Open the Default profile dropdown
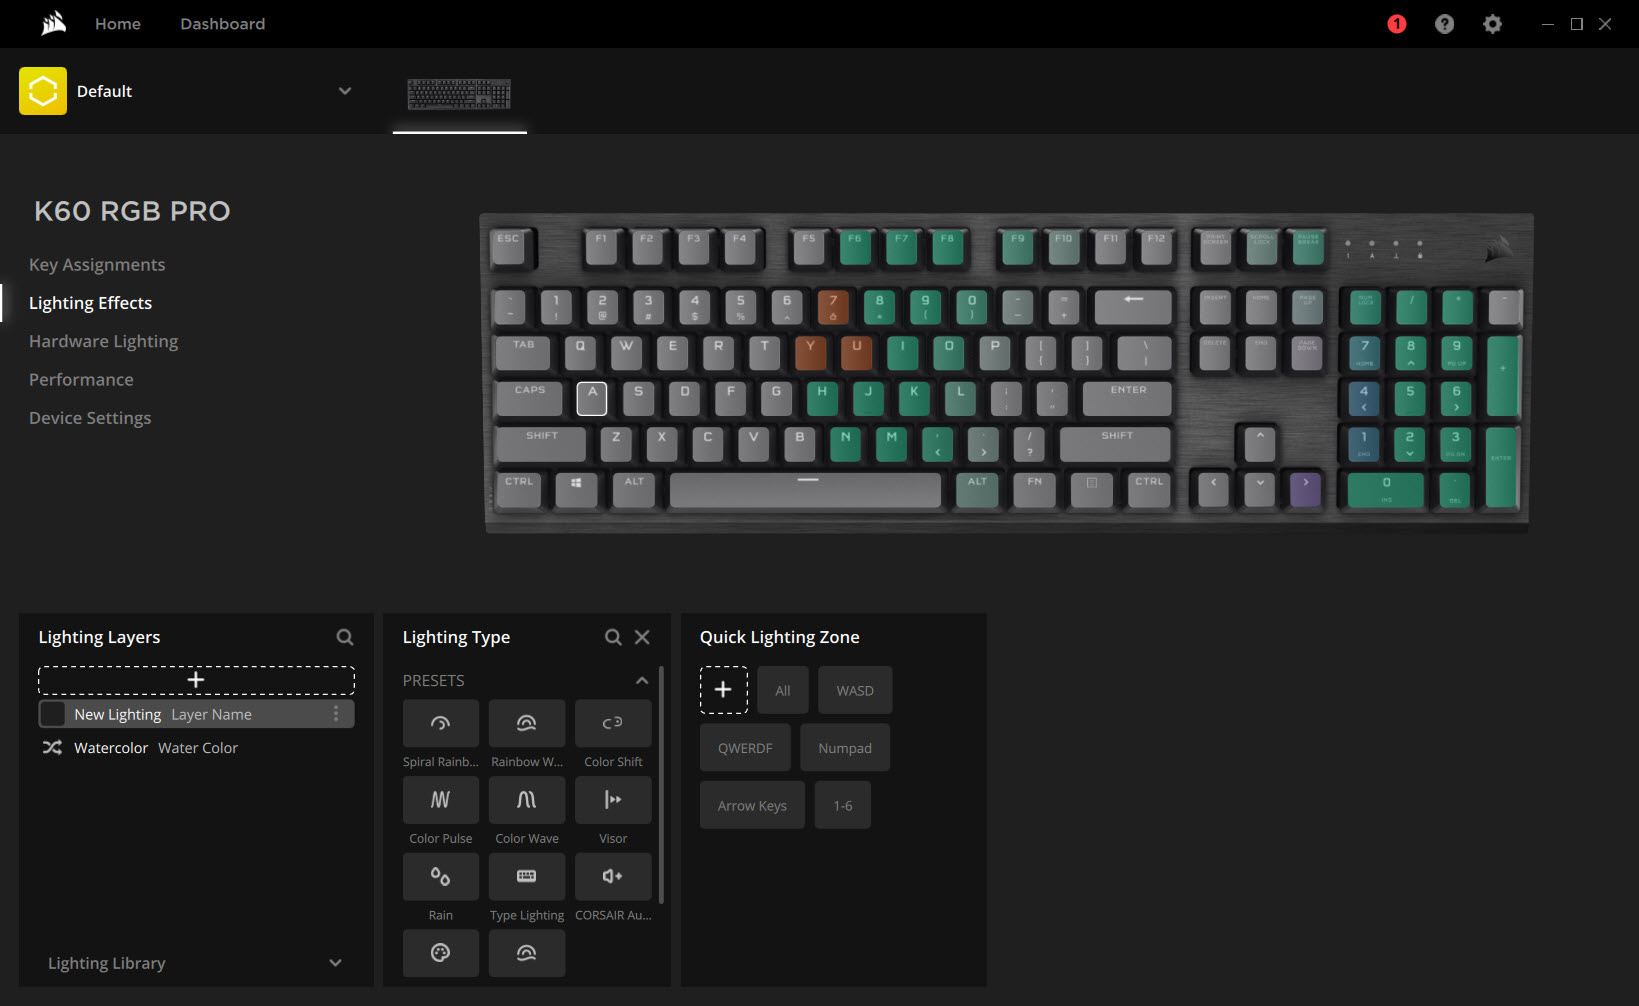1639x1006 pixels. pyautogui.click(x=345, y=91)
